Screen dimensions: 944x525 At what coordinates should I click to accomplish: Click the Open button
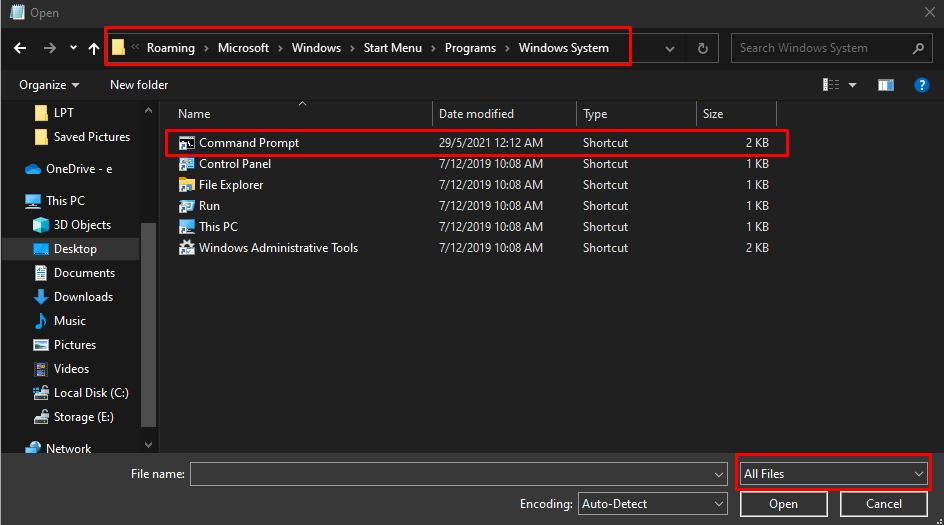783,504
